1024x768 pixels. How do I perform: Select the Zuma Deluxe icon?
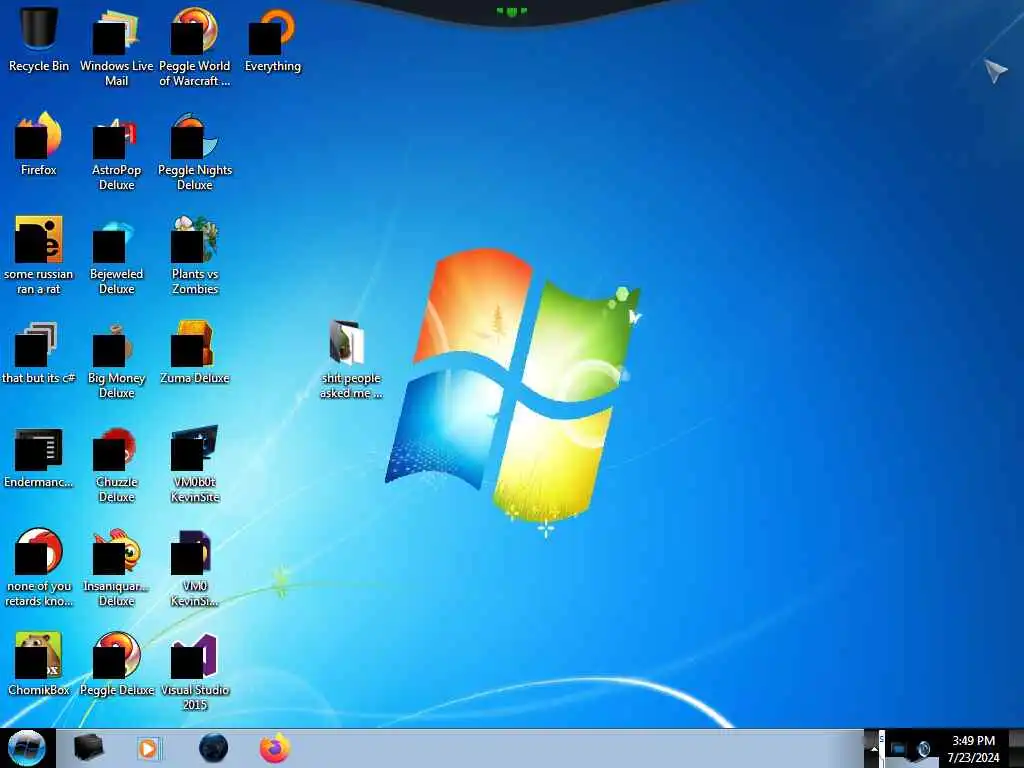pyautogui.click(x=195, y=352)
